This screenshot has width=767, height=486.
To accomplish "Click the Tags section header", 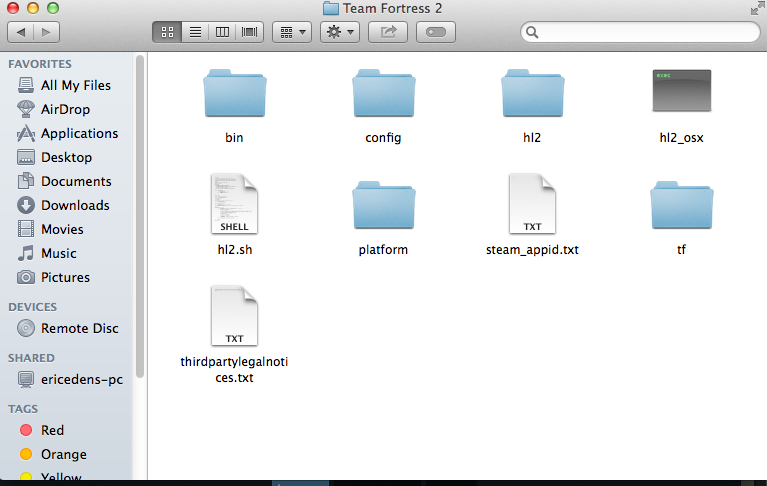I will point(23,409).
